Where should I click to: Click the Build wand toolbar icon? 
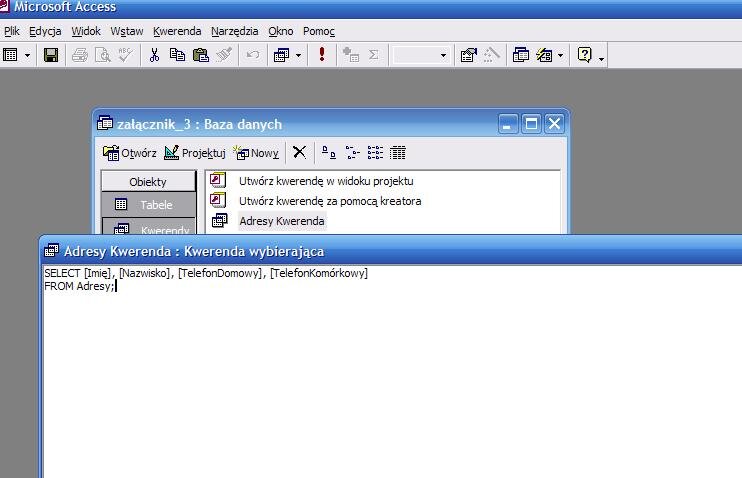[x=492, y=55]
